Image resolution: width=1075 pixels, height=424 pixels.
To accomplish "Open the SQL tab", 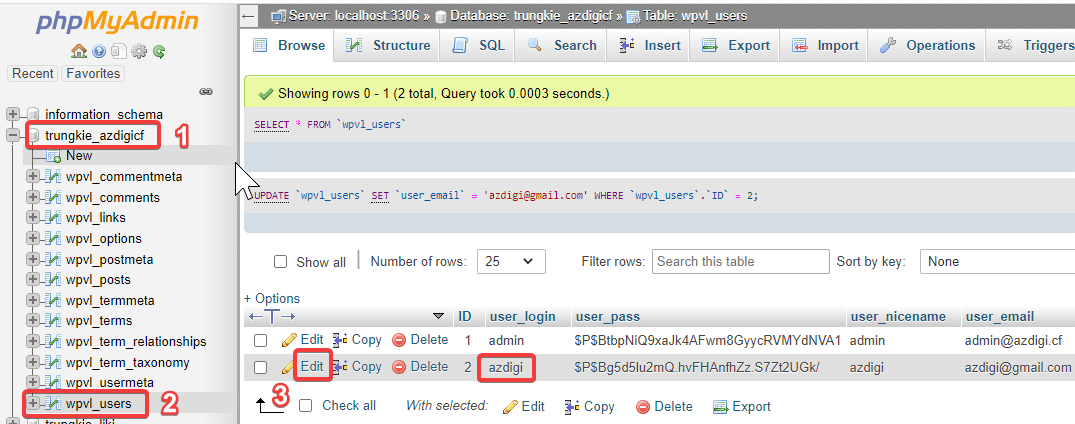I will click(x=479, y=45).
